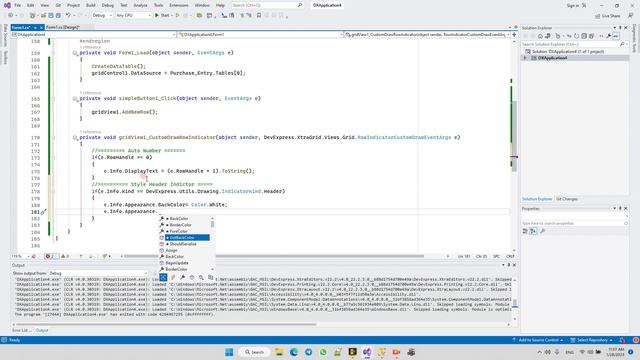Toggle IntelliSense show-all filter icon
Screen dimensions: 640x360
[163, 278]
